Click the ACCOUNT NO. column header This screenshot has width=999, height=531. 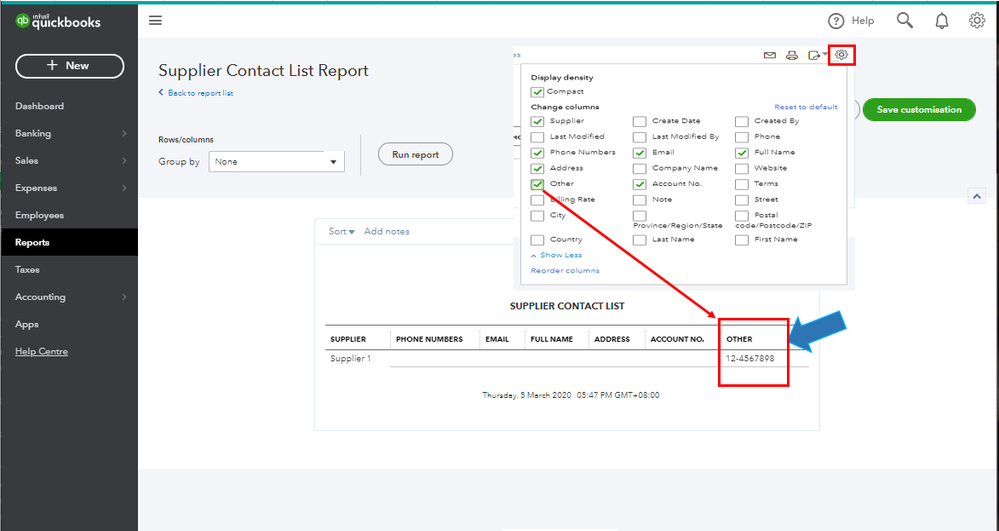[677, 339]
